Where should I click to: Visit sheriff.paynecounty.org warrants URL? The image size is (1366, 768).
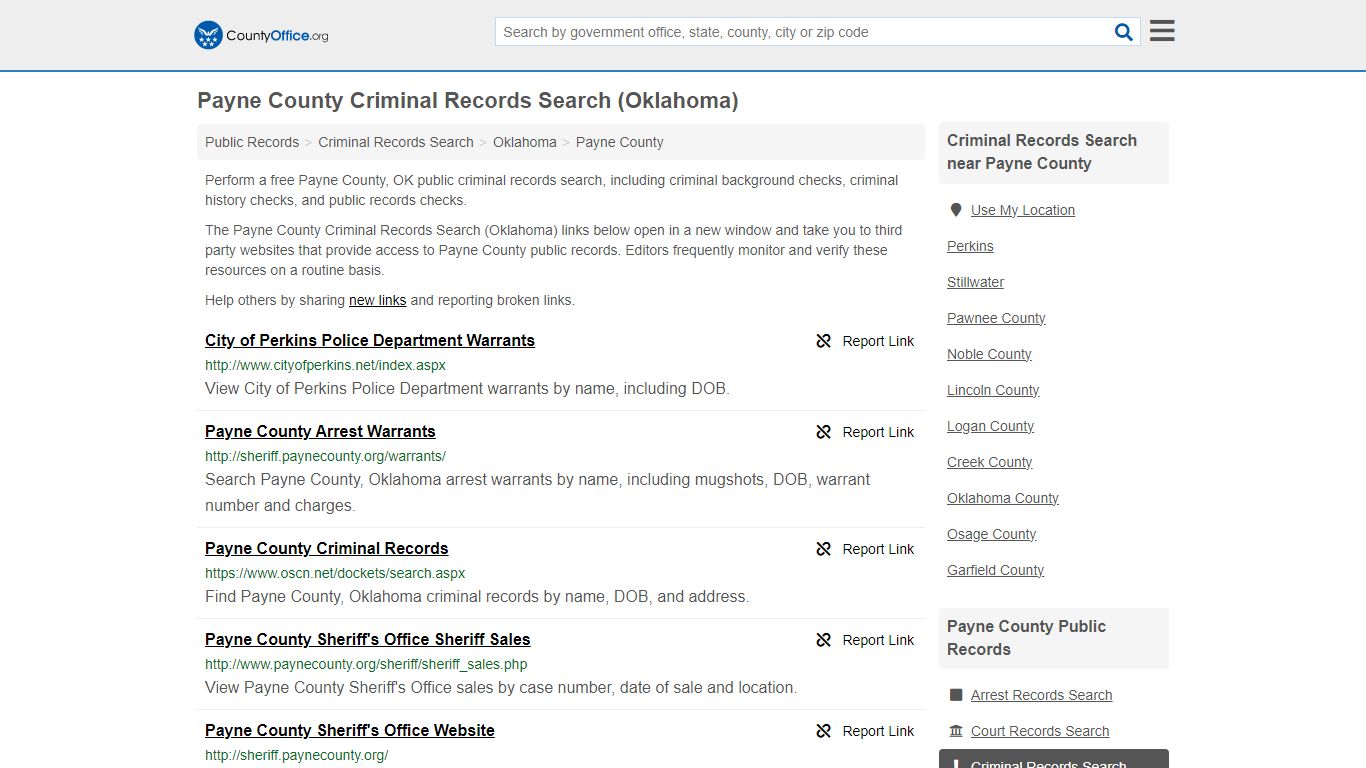pyautogui.click(x=325, y=456)
